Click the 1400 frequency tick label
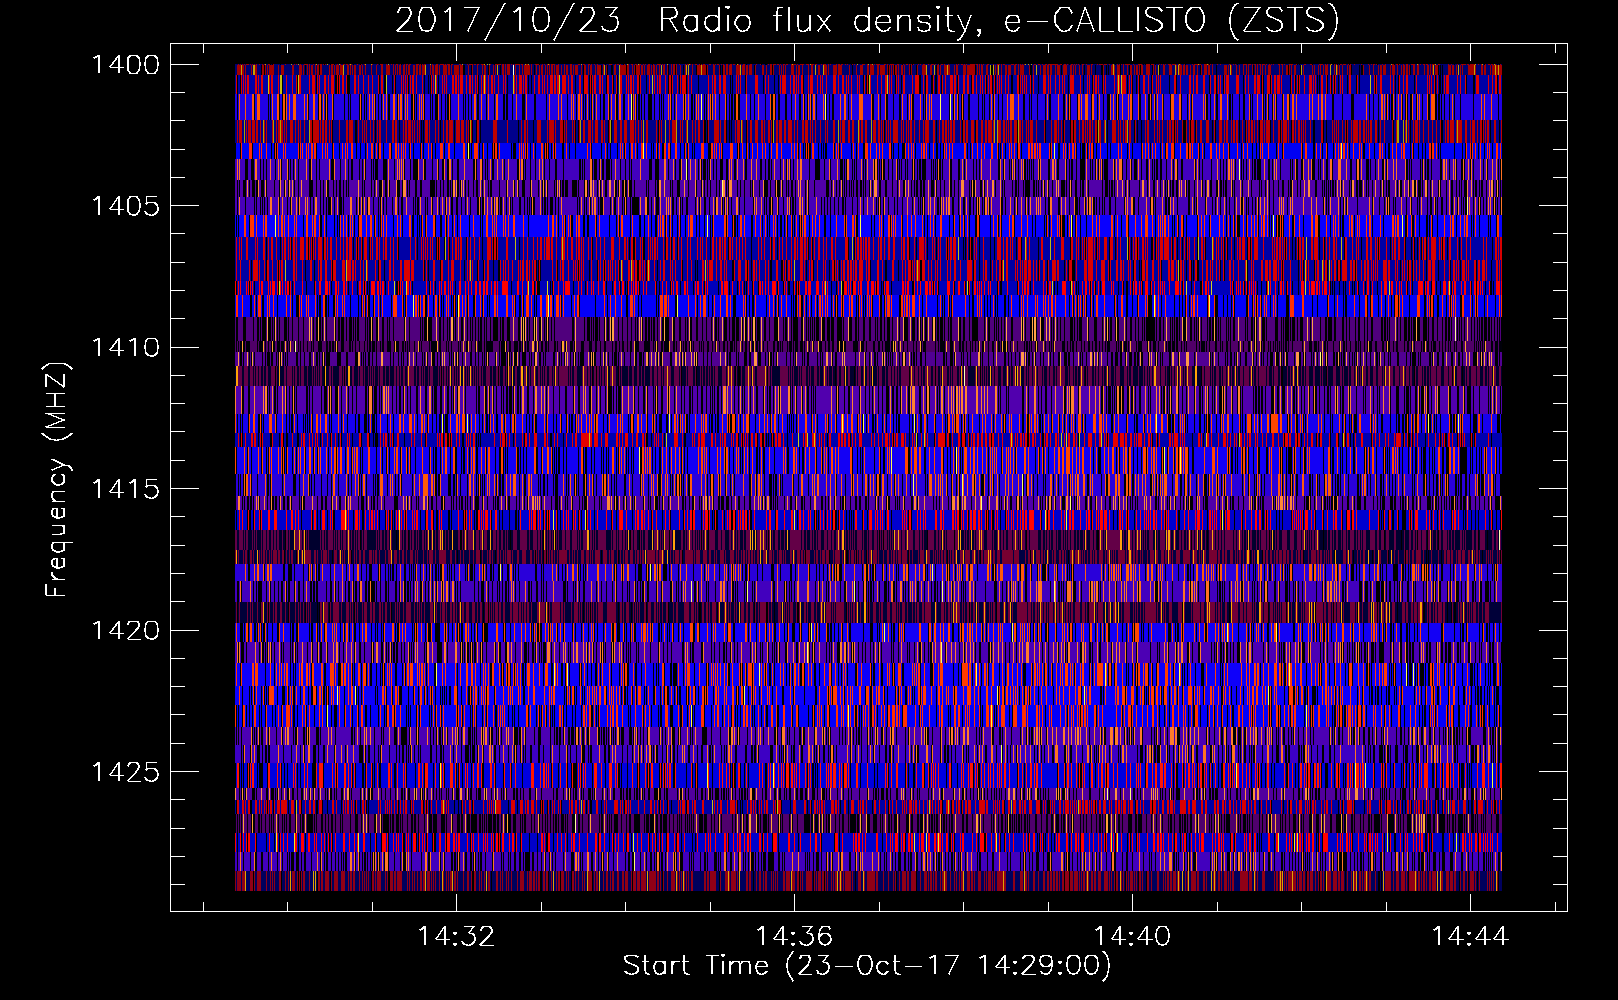 coord(125,65)
